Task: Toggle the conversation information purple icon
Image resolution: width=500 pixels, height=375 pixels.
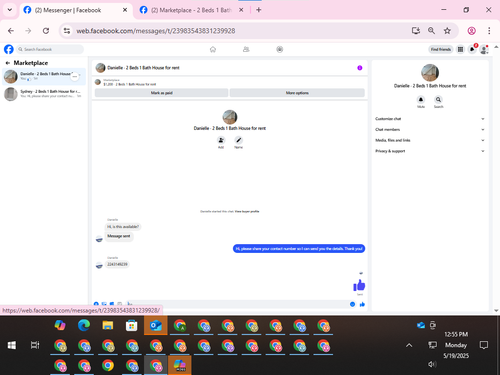Action: pyautogui.click(x=360, y=68)
